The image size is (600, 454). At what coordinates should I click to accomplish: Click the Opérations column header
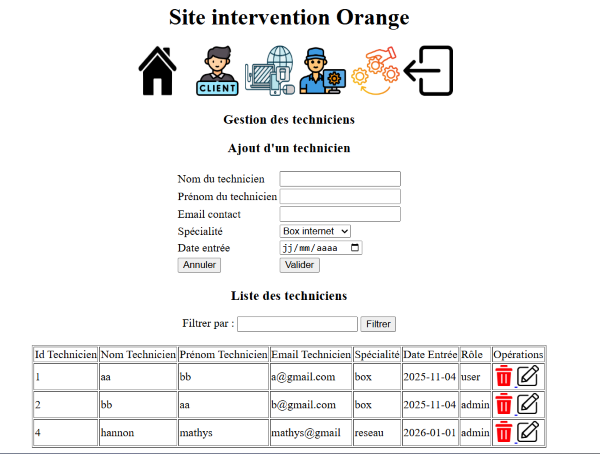click(x=518, y=354)
